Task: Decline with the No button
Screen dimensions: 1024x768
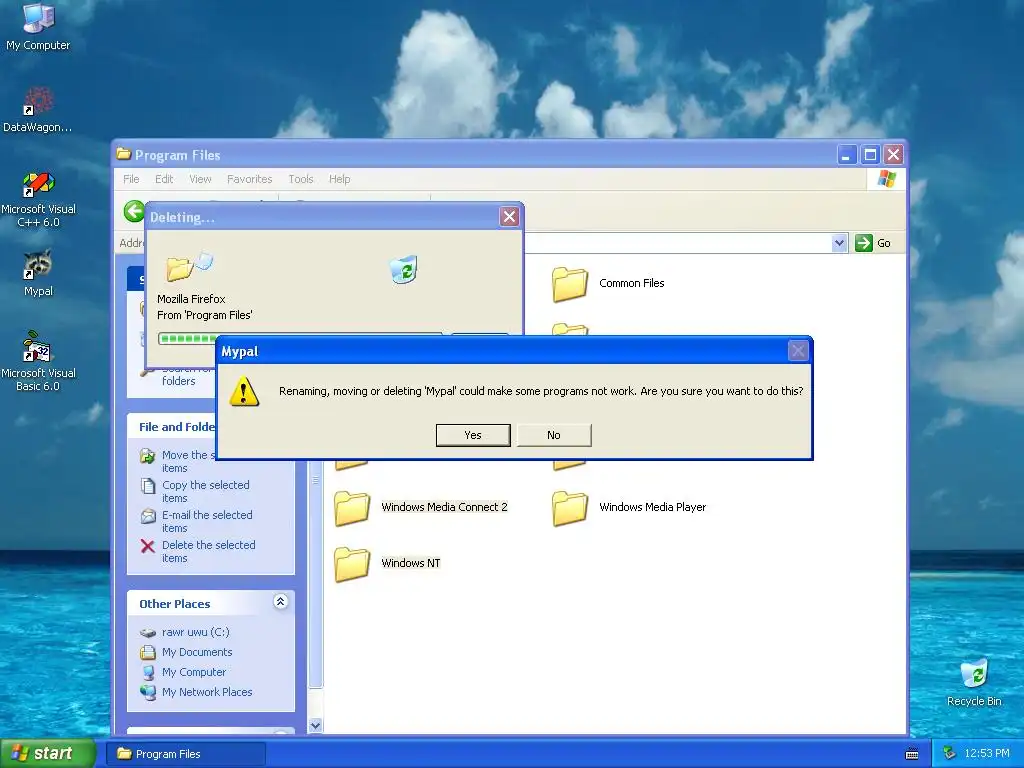Action: coord(554,435)
